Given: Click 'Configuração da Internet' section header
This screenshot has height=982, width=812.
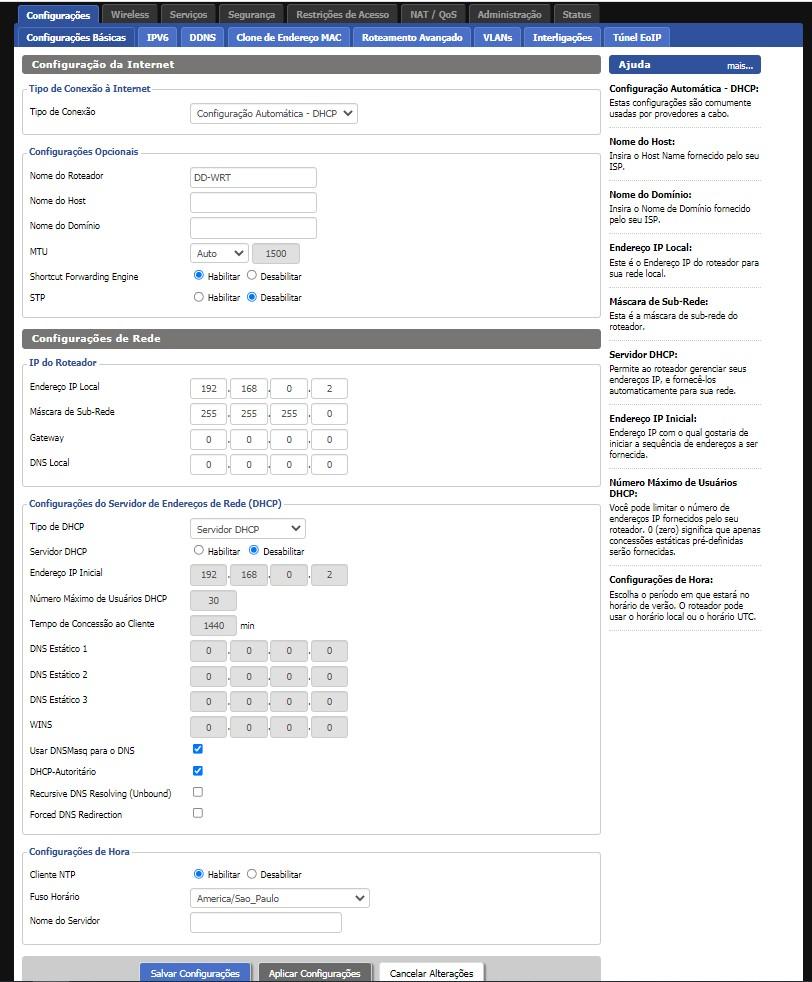Looking at the screenshot, I should pos(311,65).
